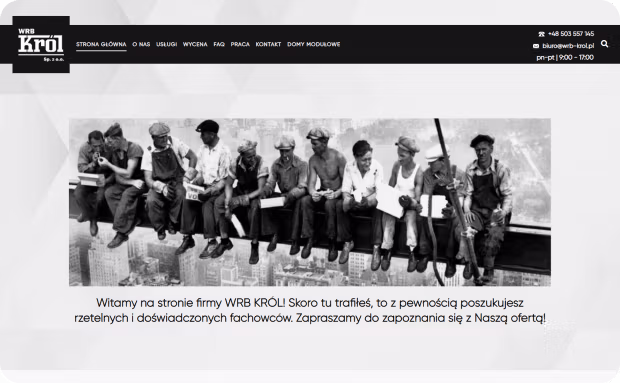Open the KONTAKT menu item

point(268,44)
